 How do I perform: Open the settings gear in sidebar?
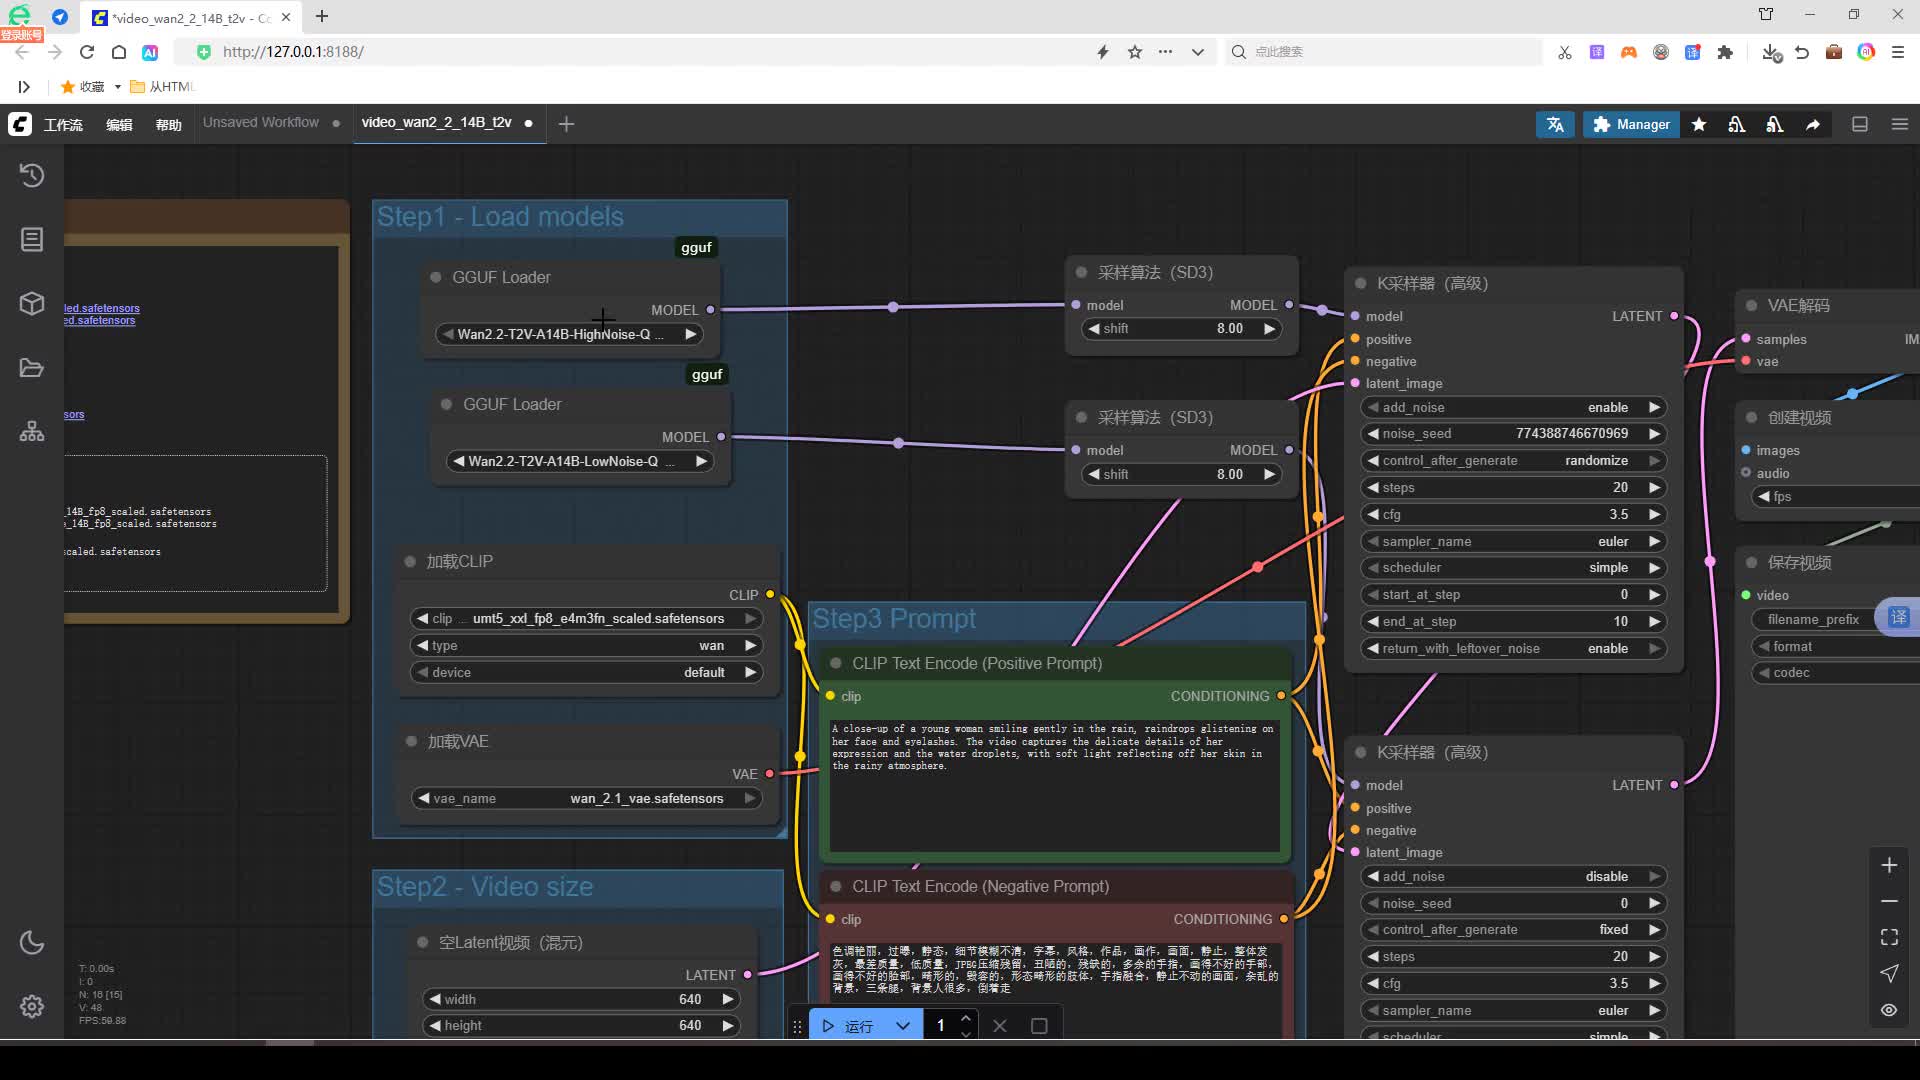point(32,1006)
